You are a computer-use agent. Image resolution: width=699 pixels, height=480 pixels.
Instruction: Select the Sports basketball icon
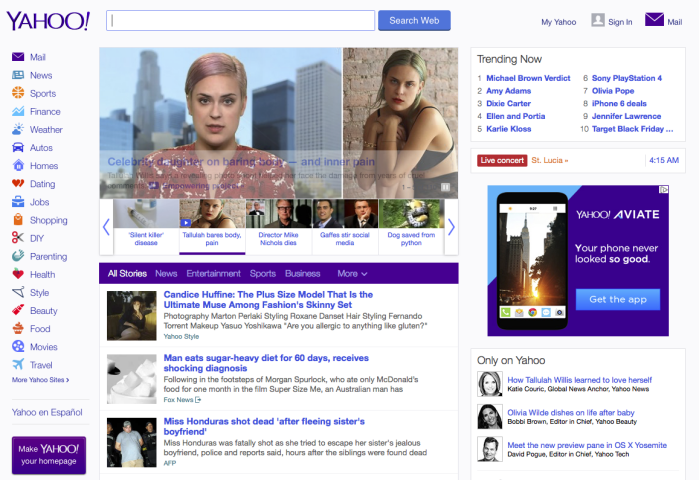pos(18,93)
